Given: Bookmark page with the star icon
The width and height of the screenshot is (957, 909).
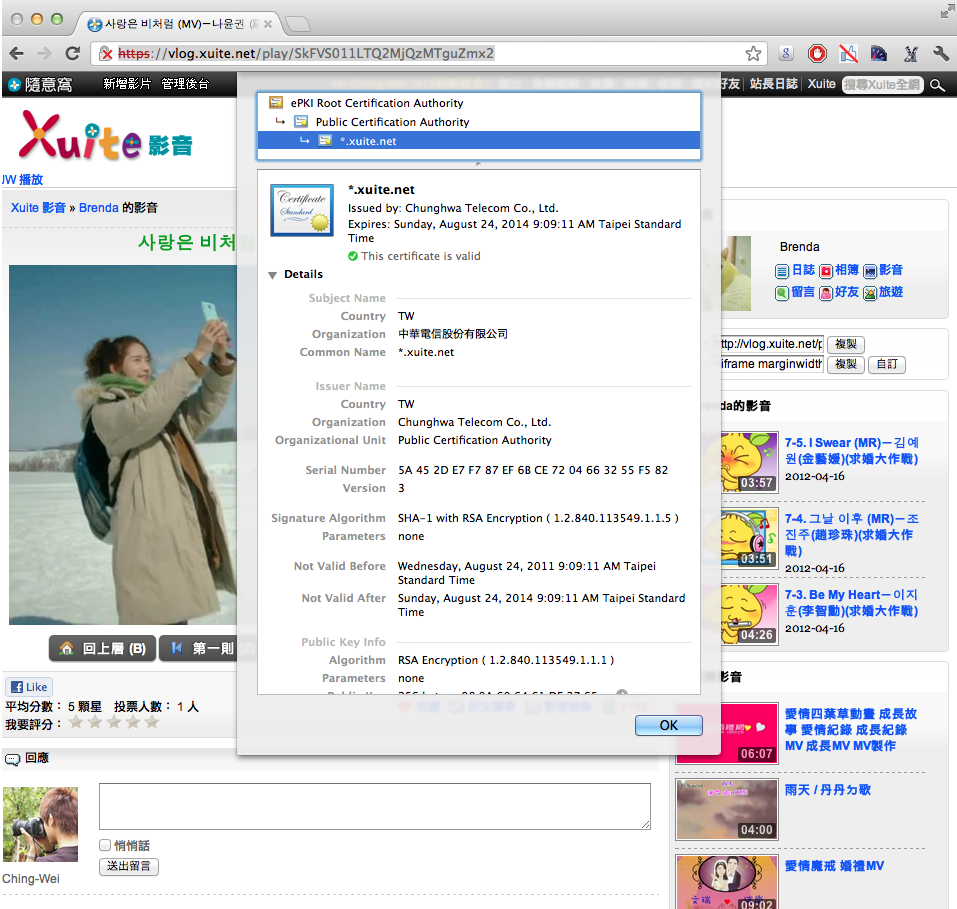Looking at the screenshot, I should pos(753,54).
